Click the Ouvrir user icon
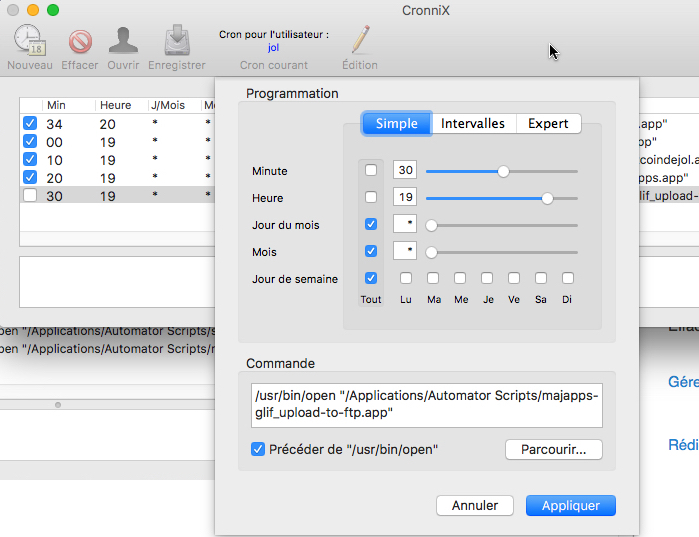 [x=123, y=41]
